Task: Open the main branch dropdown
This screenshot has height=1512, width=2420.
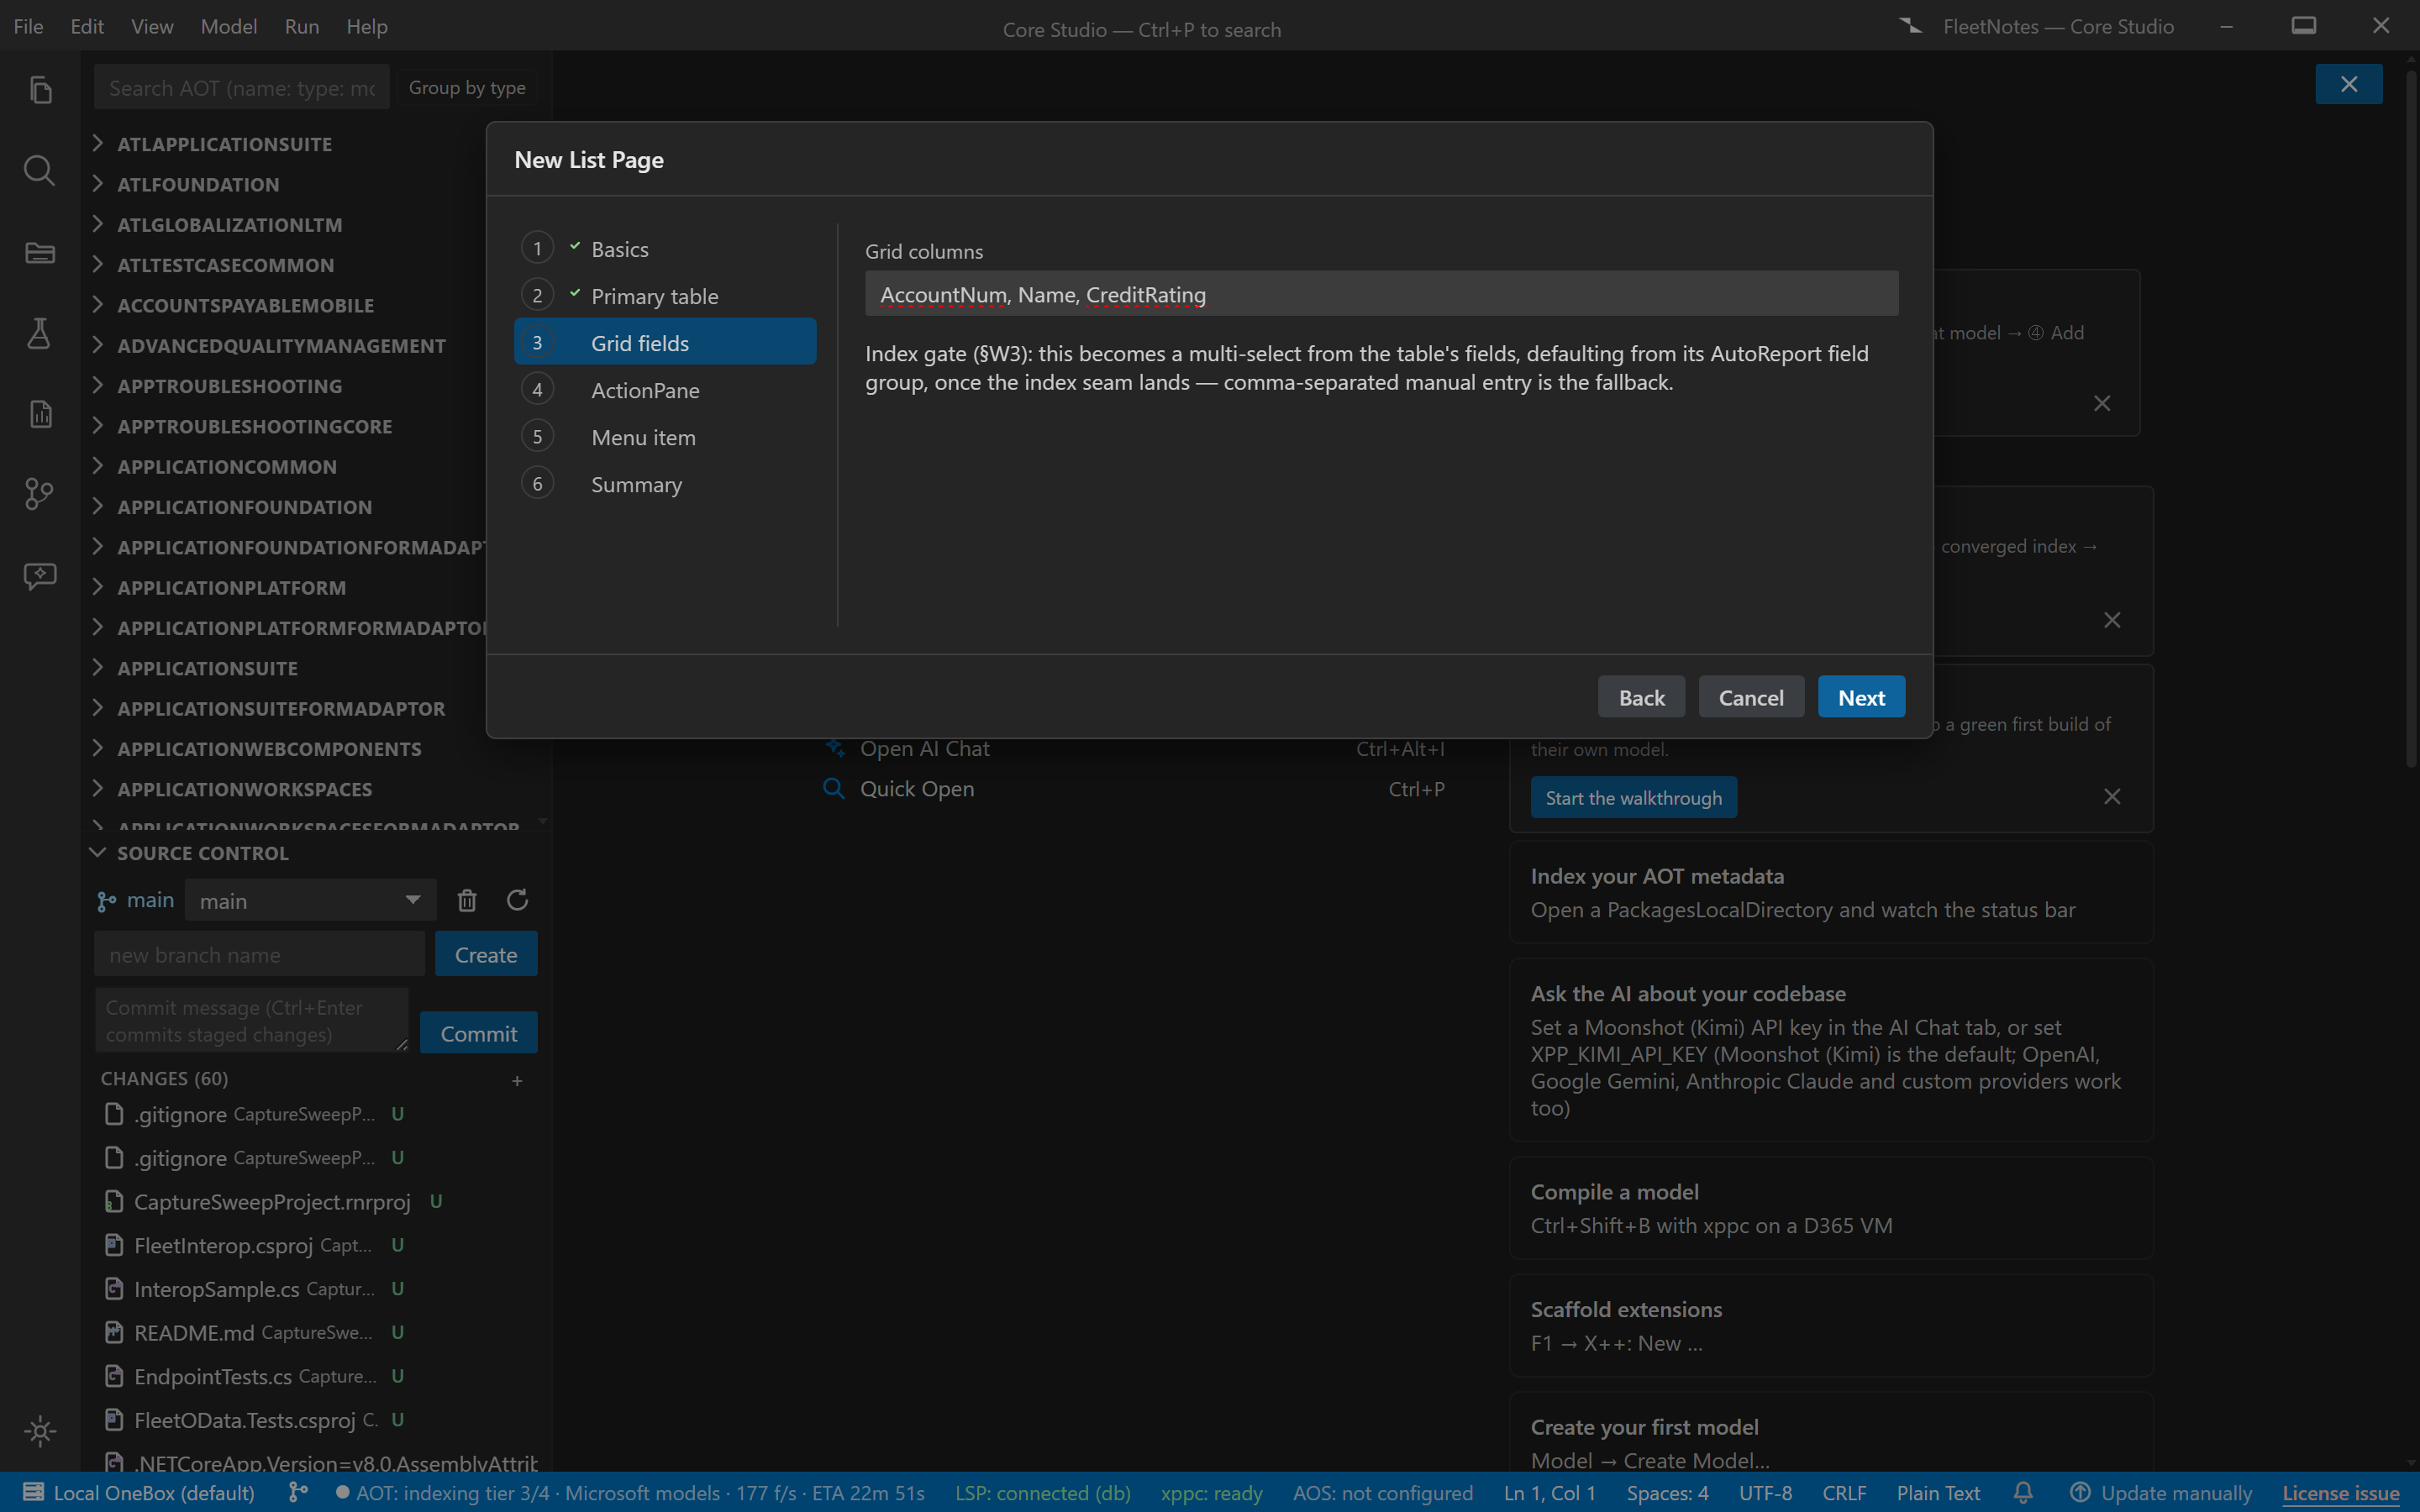Action: tap(311, 901)
